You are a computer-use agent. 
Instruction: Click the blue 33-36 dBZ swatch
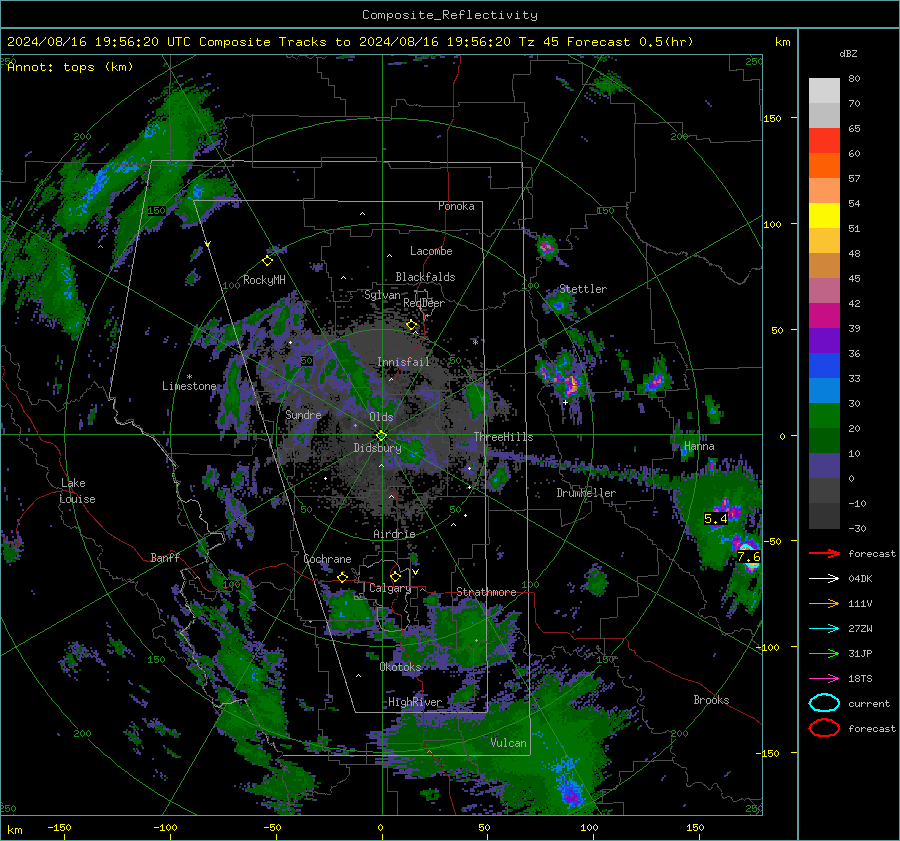[824, 366]
